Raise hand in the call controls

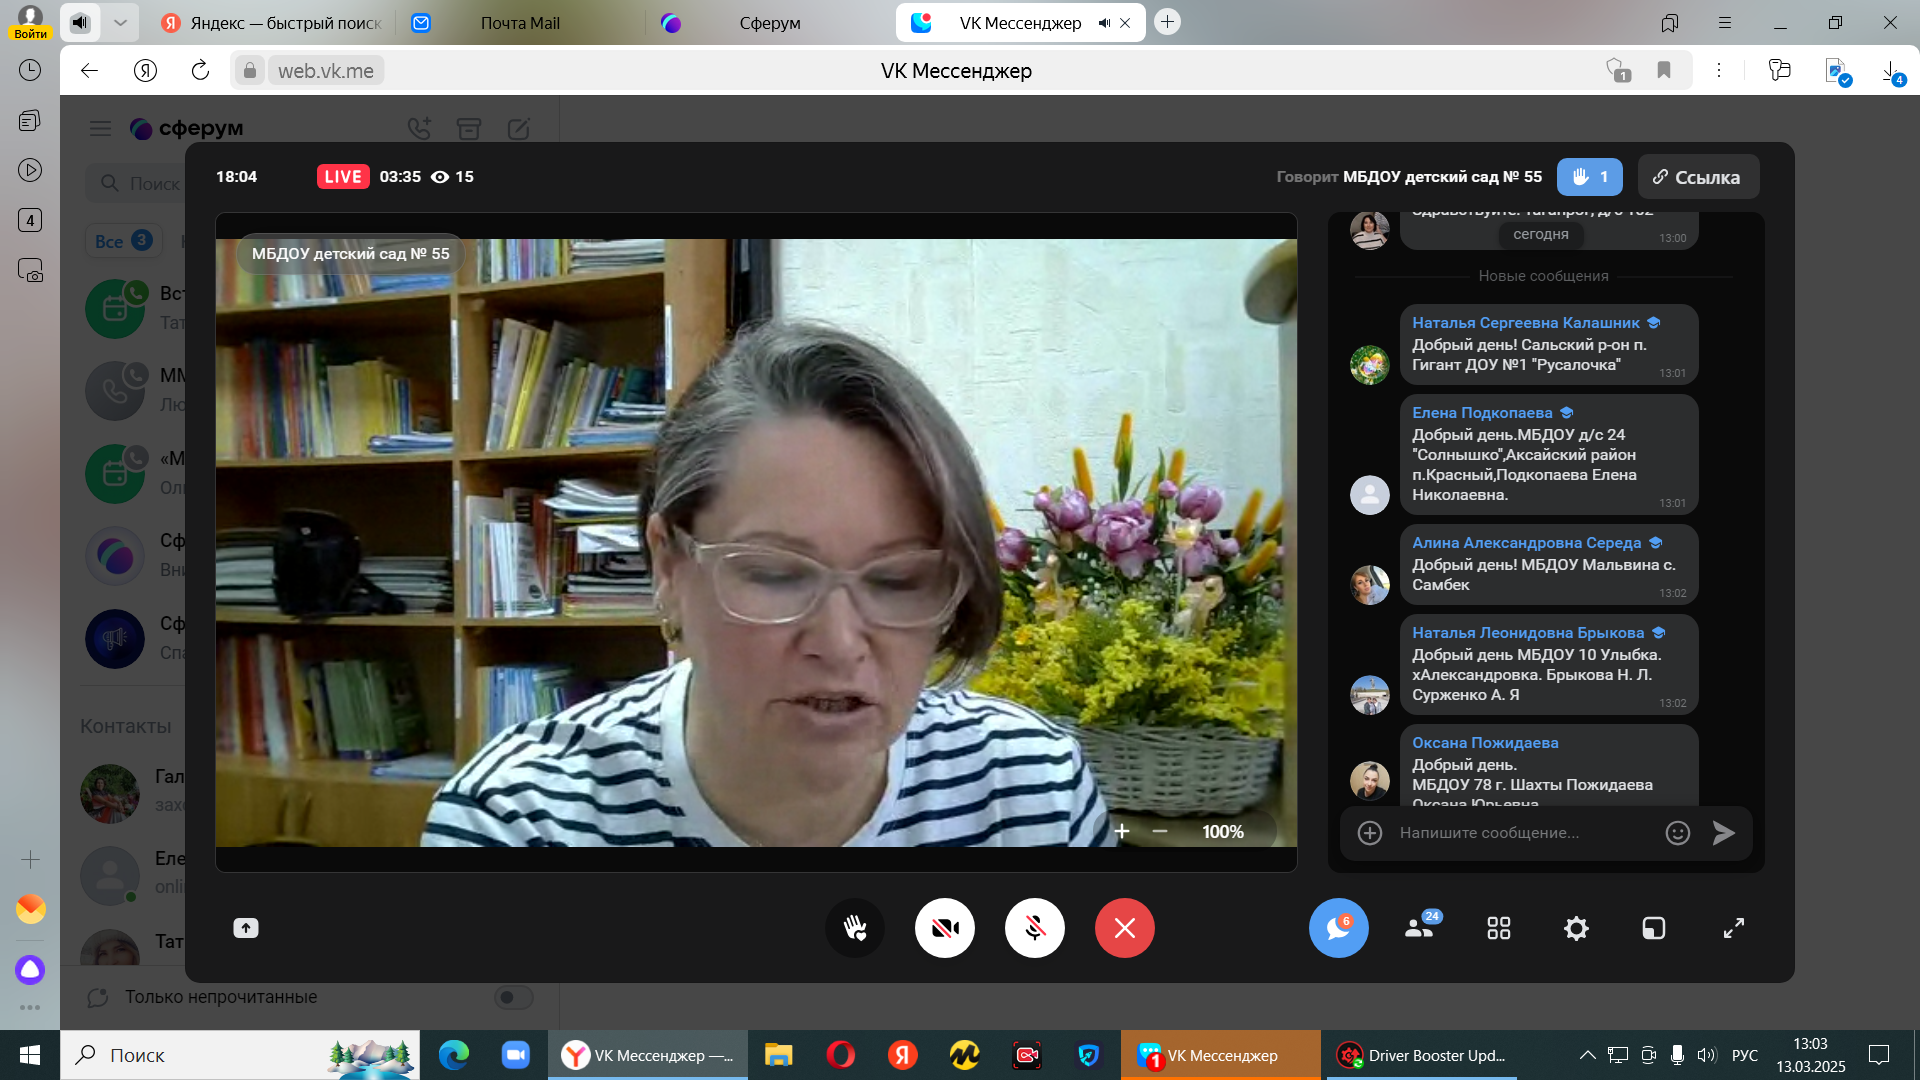point(855,928)
